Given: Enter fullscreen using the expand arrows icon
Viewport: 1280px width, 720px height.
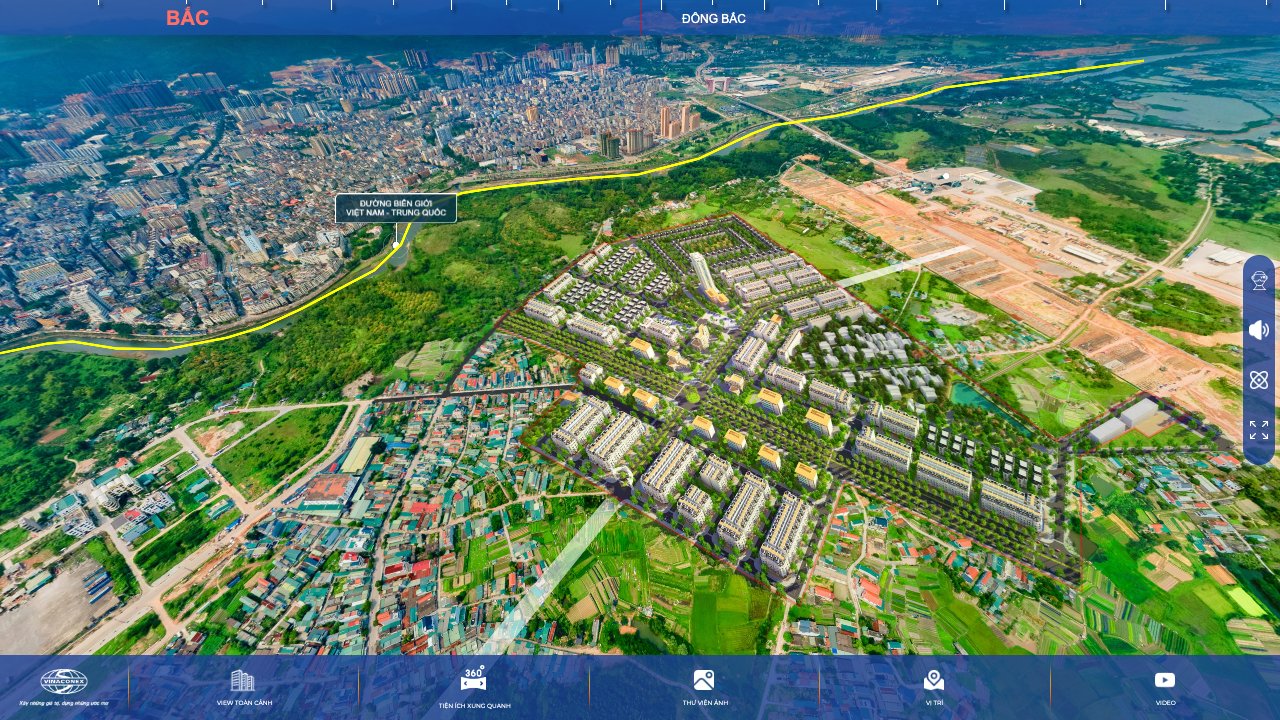Looking at the screenshot, I should (1259, 430).
